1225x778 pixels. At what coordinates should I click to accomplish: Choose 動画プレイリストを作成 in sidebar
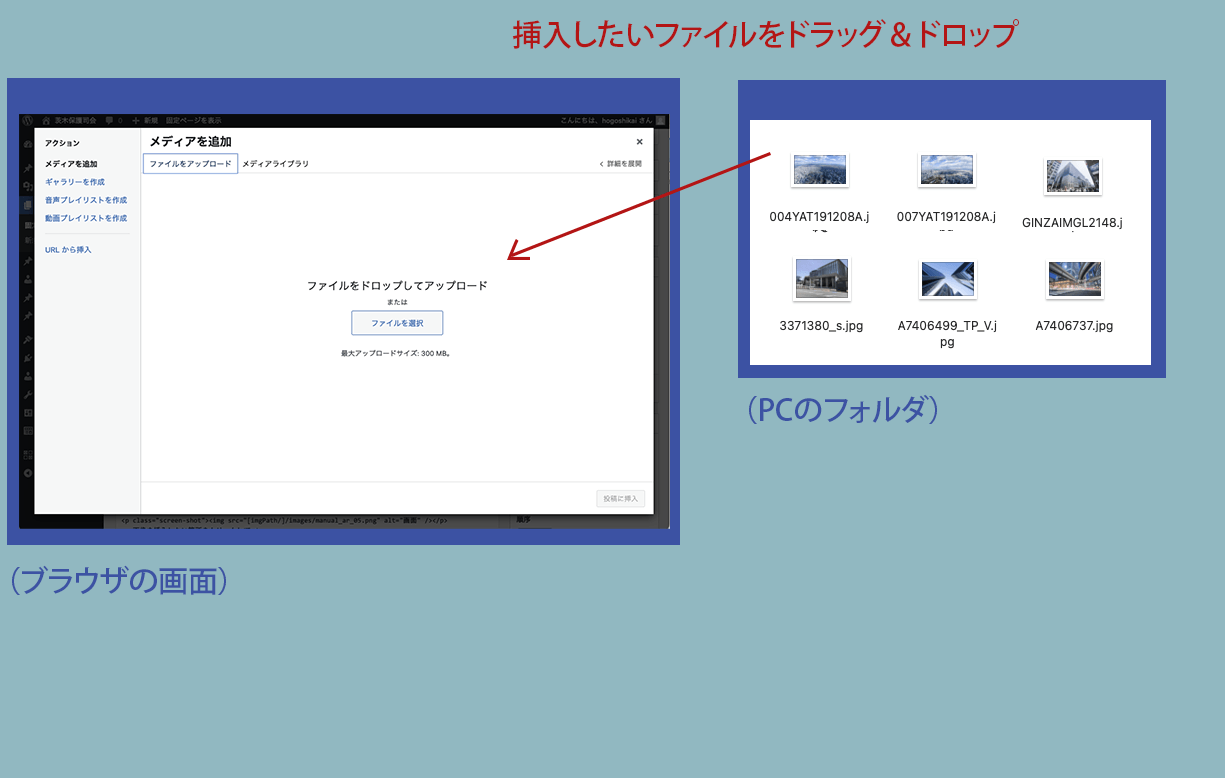click(x=86, y=218)
